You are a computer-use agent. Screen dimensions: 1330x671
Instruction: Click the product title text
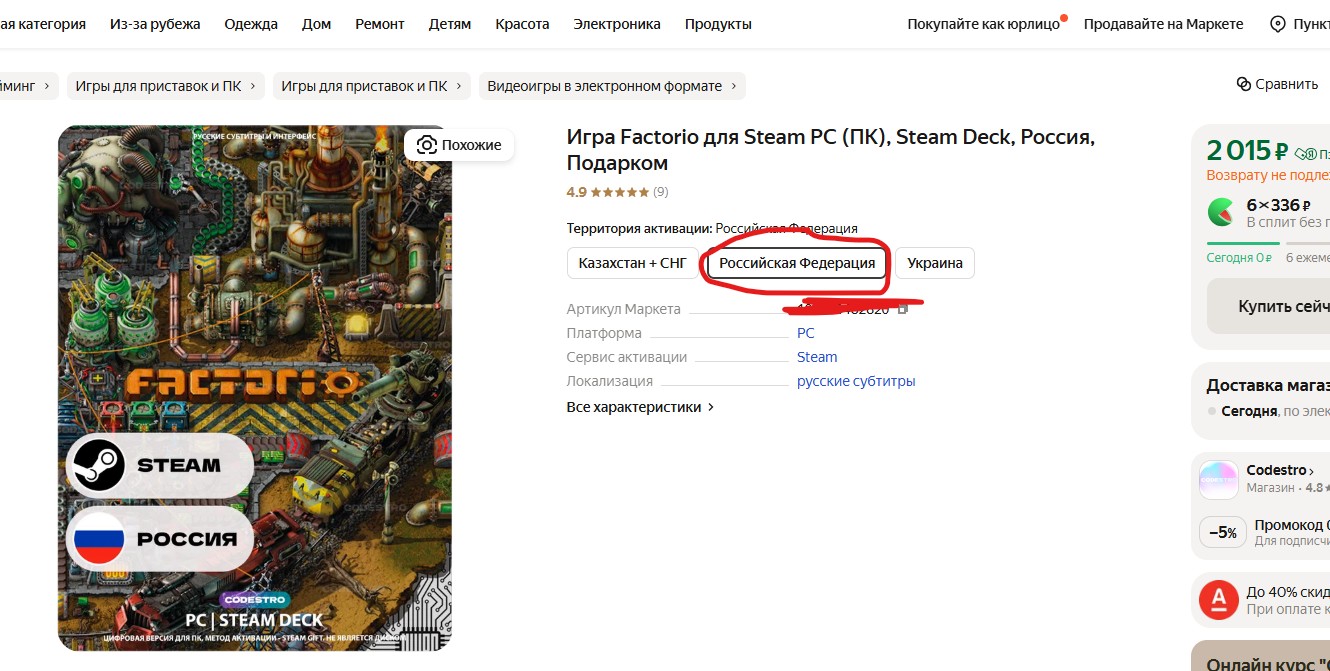pos(831,150)
